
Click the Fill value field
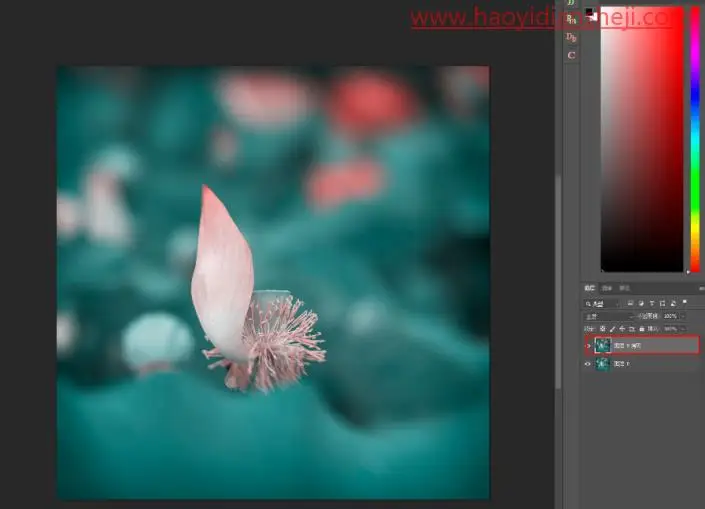(x=670, y=329)
